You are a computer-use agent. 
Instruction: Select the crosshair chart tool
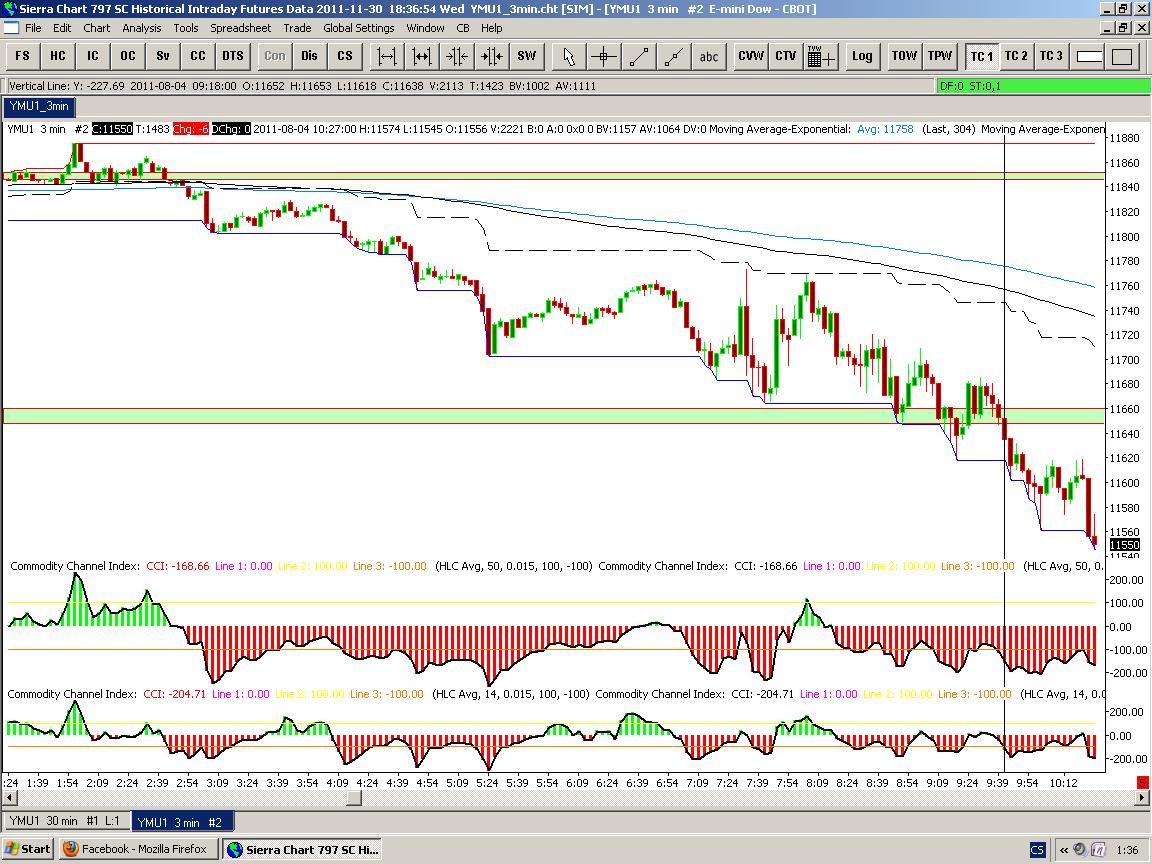pos(604,56)
